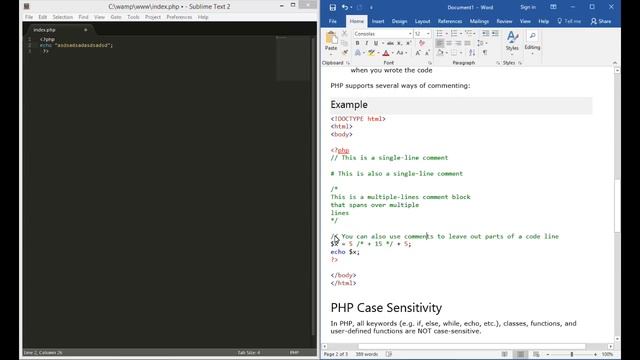
Task: Apply red font color
Action: pyautogui.click(x=386, y=53)
